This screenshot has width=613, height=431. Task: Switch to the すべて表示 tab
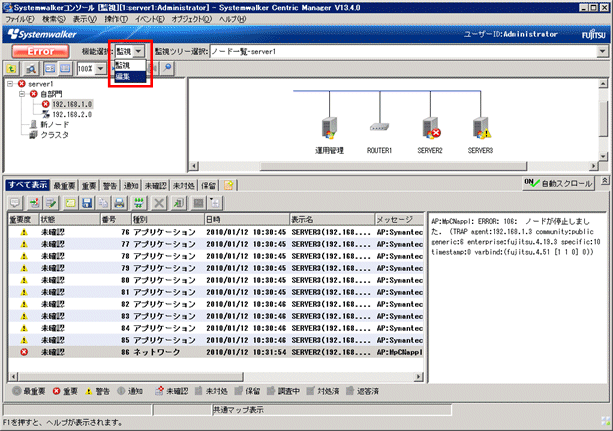[27, 185]
